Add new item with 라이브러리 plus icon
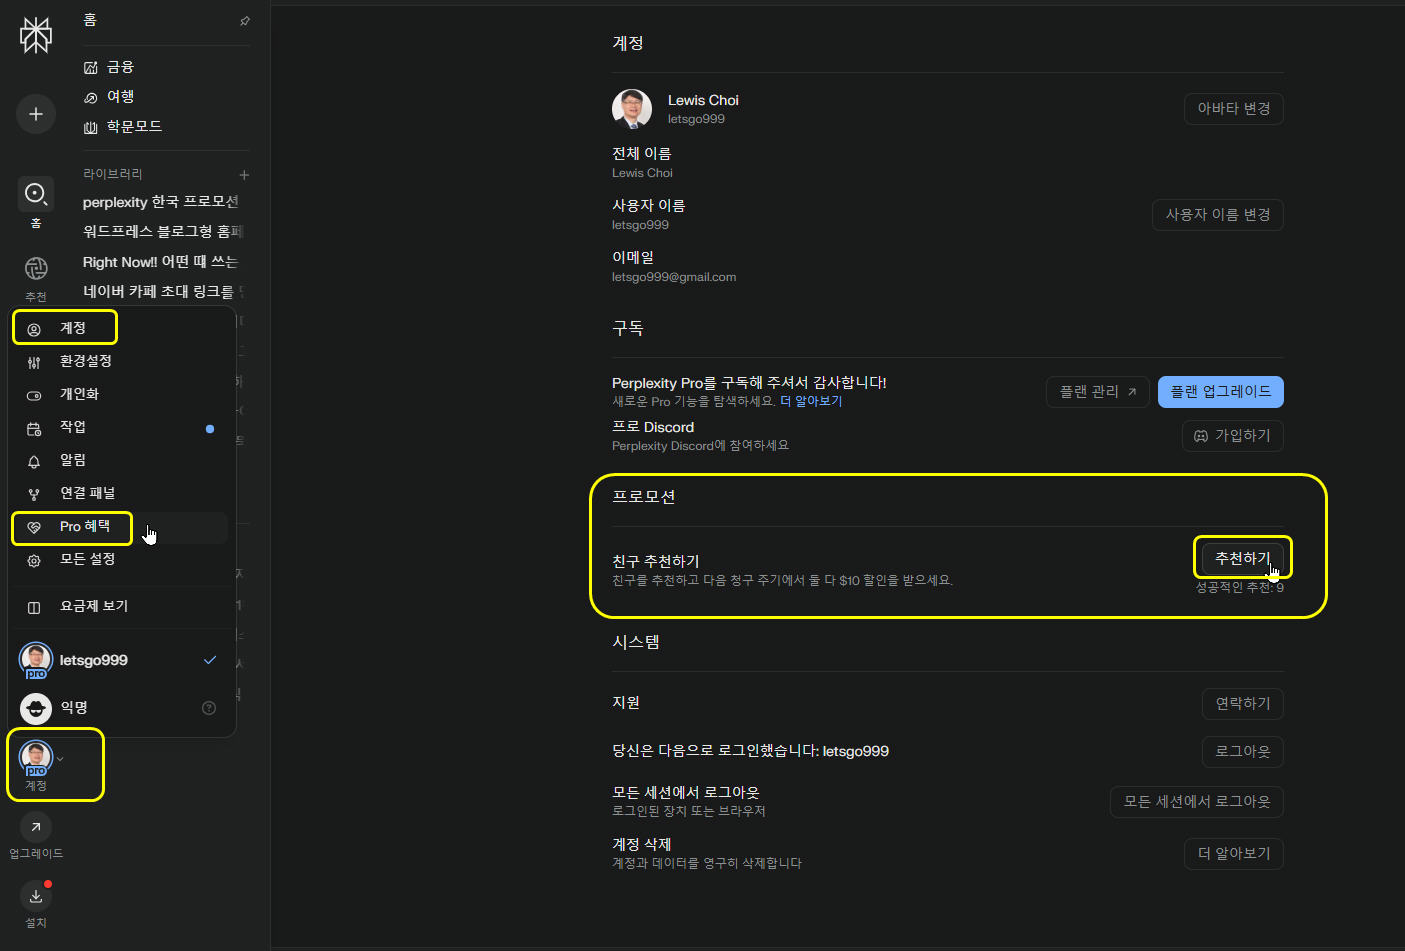The height and width of the screenshot is (951, 1405). (x=244, y=175)
